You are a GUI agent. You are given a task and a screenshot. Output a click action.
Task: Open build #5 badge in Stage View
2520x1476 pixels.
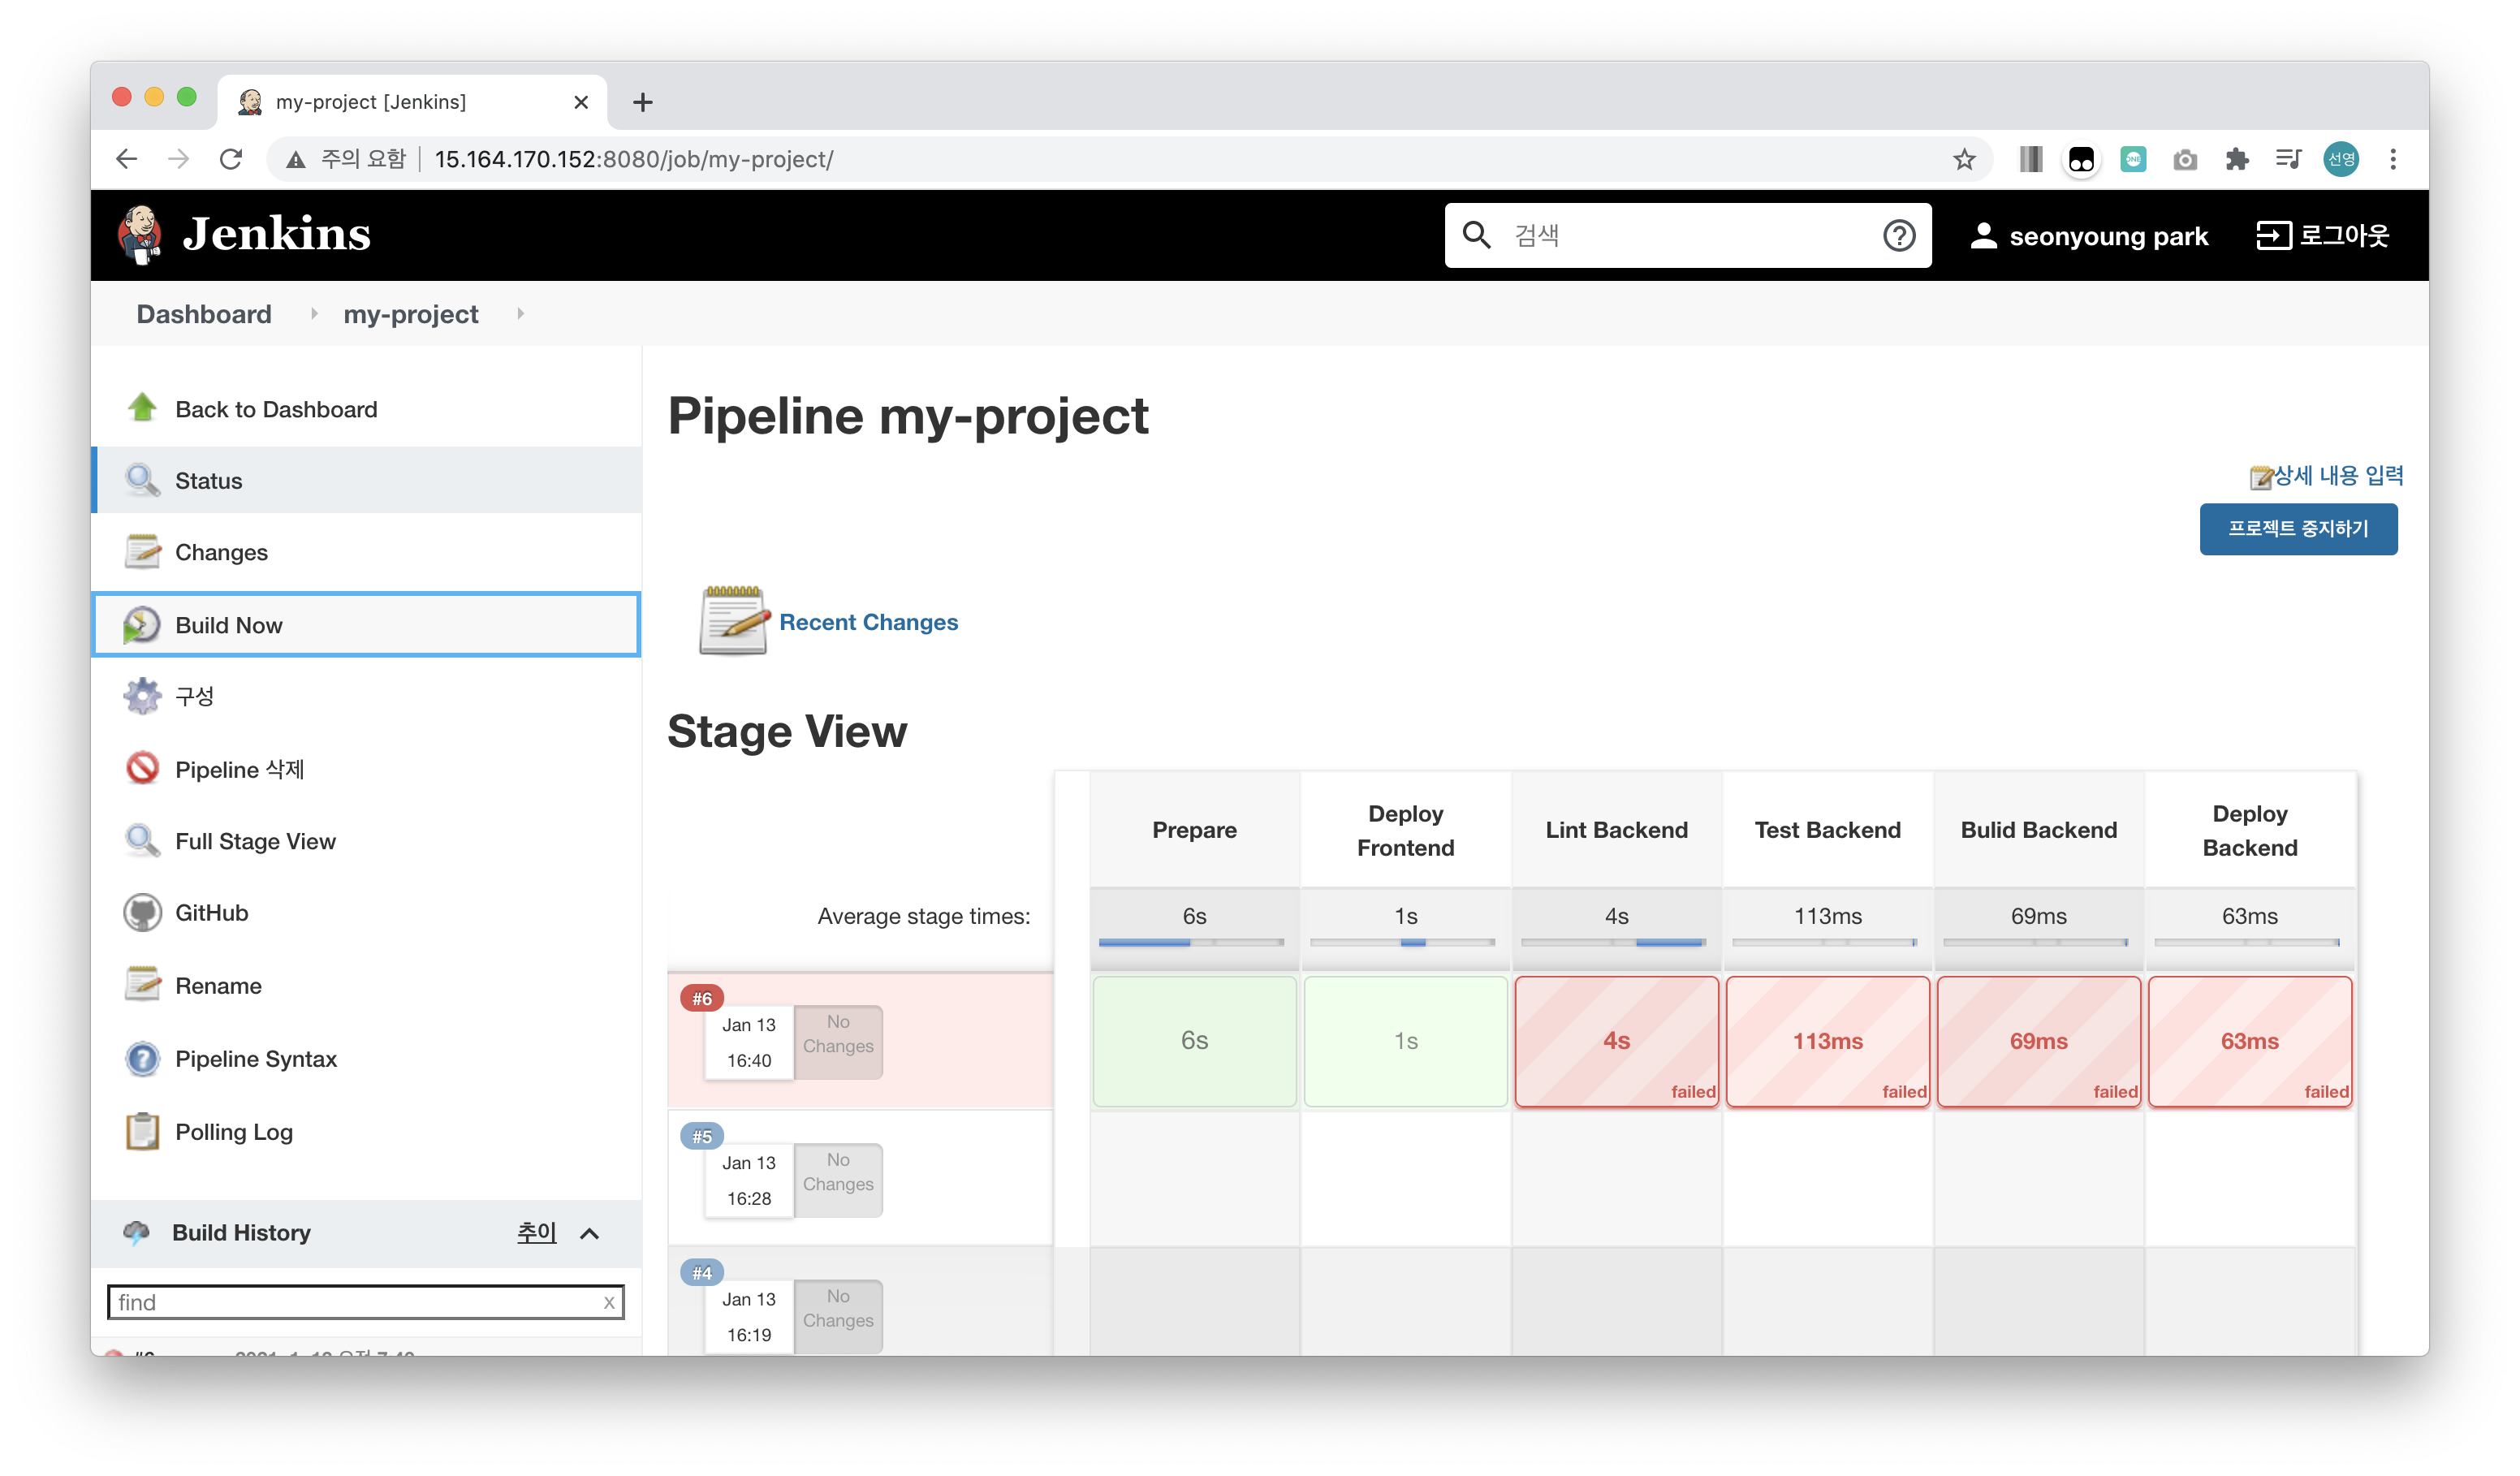click(x=702, y=1136)
